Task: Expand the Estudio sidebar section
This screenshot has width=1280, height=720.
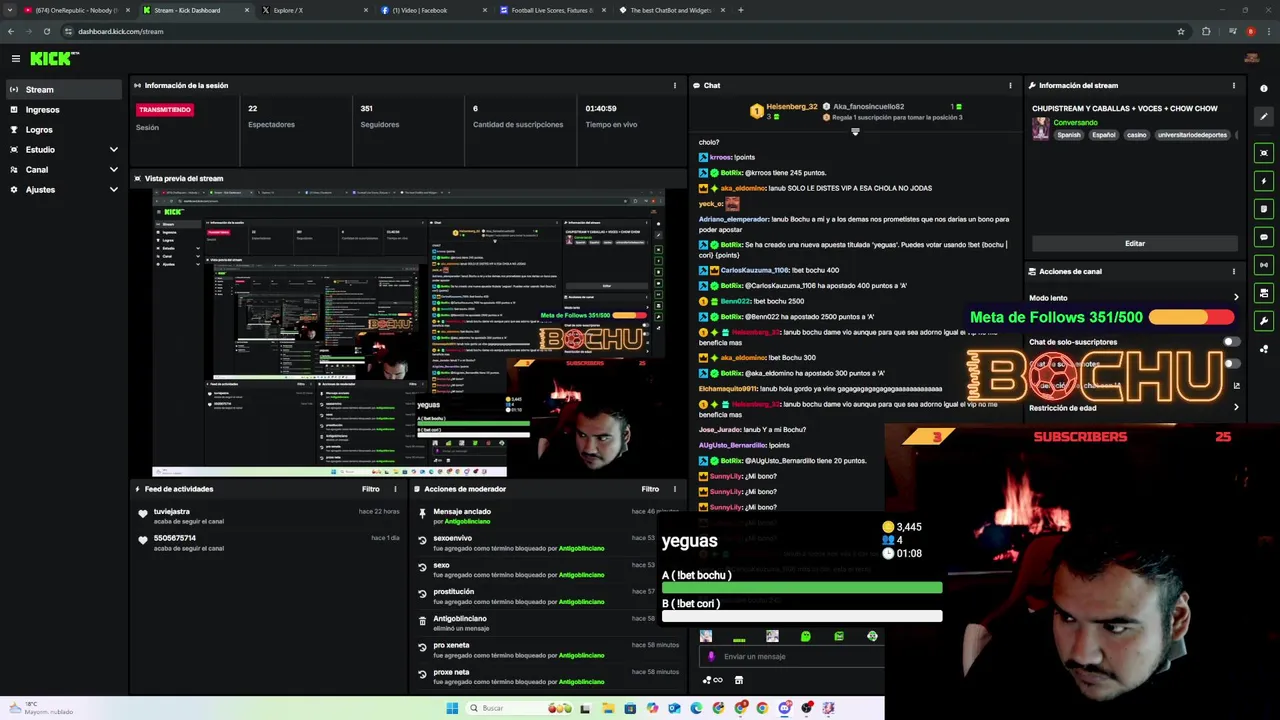Action: [x=113, y=150]
